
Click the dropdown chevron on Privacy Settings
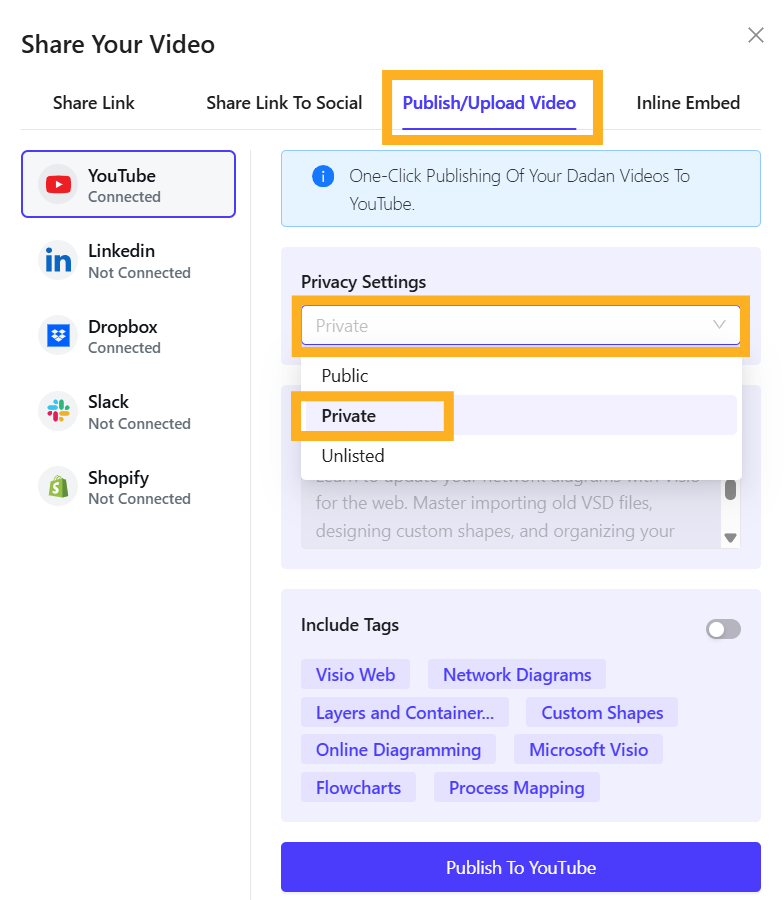(719, 326)
